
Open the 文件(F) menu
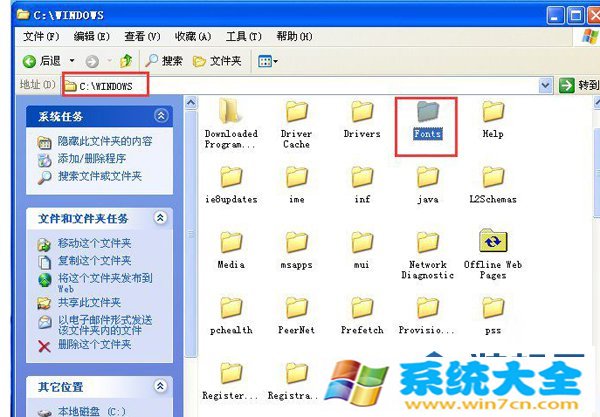pos(41,36)
